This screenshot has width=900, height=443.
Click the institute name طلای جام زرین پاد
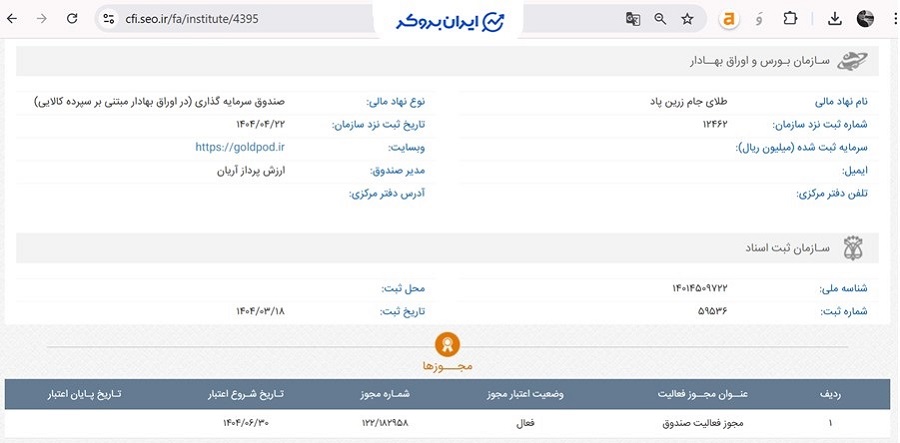click(688, 102)
